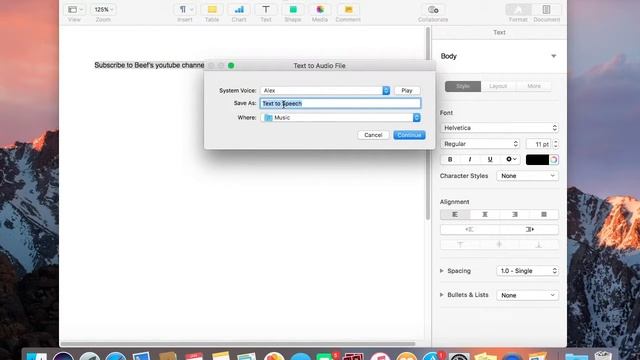
Task: Open the Document inspector button
Action: [547, 9]
